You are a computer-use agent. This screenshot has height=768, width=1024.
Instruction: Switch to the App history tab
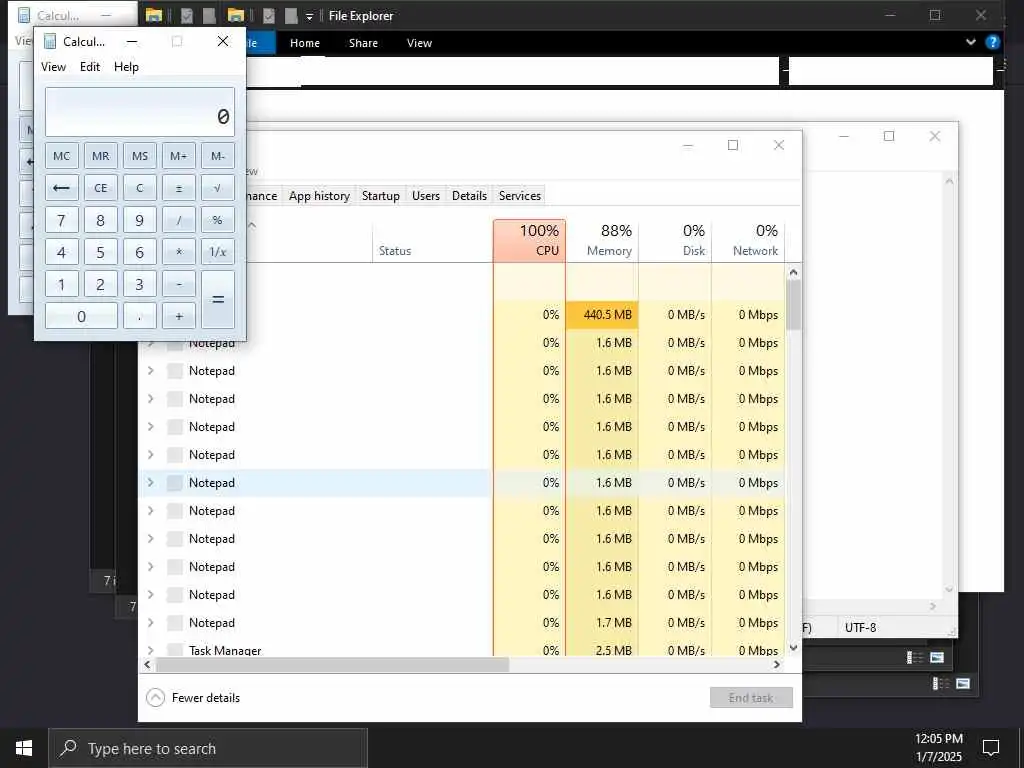click(x=319, y=196)
